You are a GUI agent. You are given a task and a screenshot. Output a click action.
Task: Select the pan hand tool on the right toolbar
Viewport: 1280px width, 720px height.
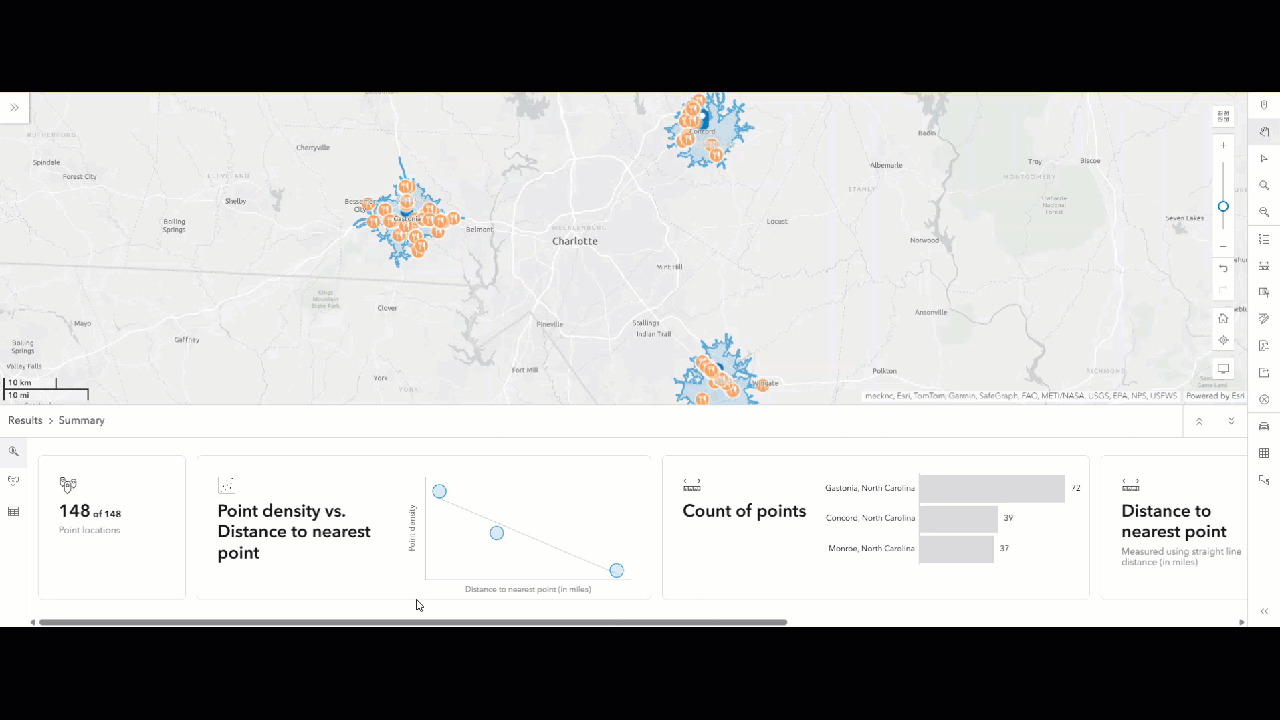(1264, 131)
